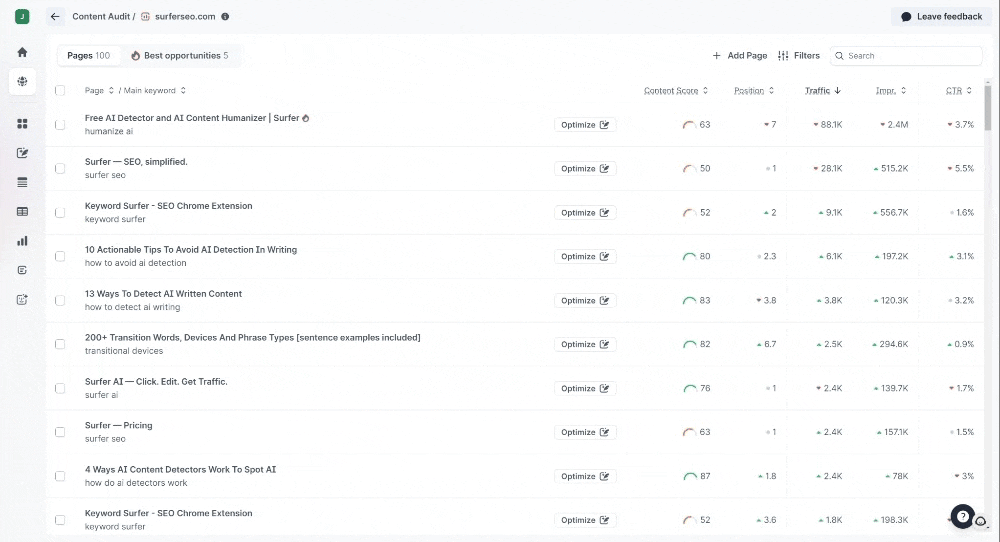Screen dimensions: 1000x542
Task: Open the table icon in sidebar
Action: (x=22, y=212)
